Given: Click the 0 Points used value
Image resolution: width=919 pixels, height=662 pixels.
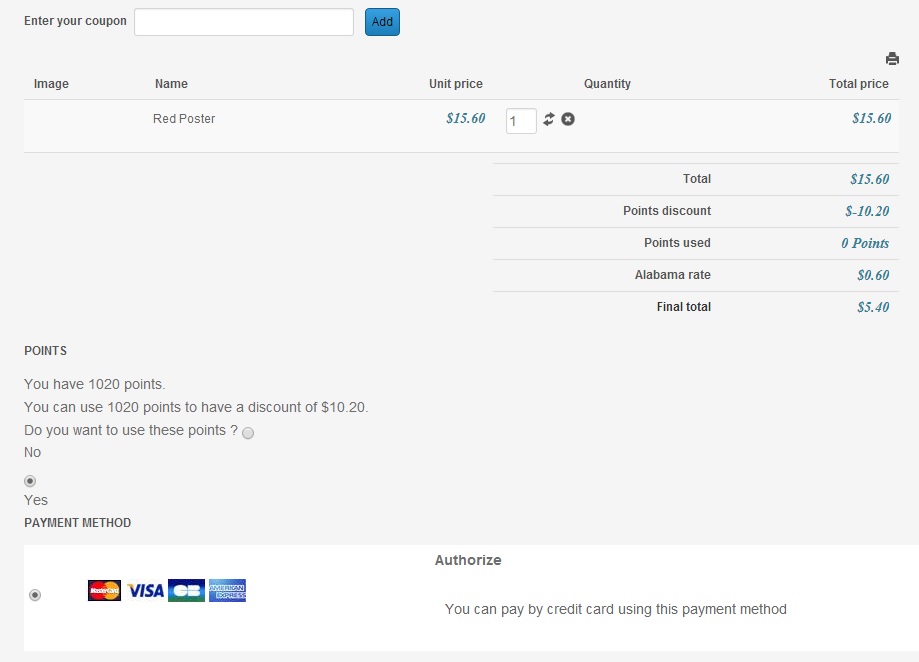Looking at the screenshot, I should coord(865,243).
